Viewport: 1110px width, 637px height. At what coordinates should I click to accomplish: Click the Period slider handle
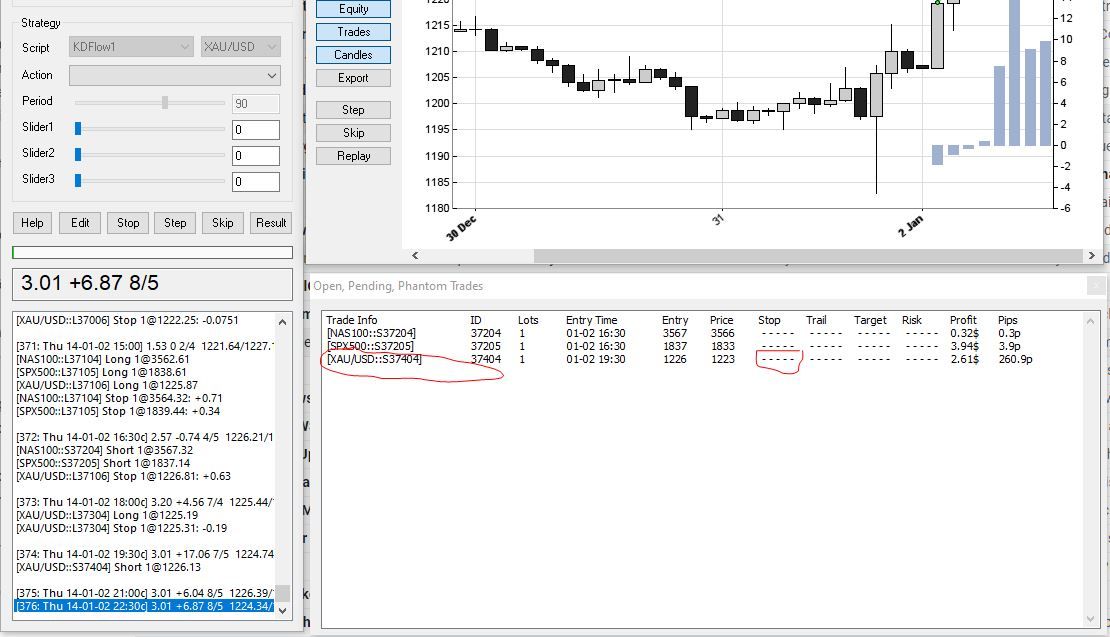[x=165, y=102]
